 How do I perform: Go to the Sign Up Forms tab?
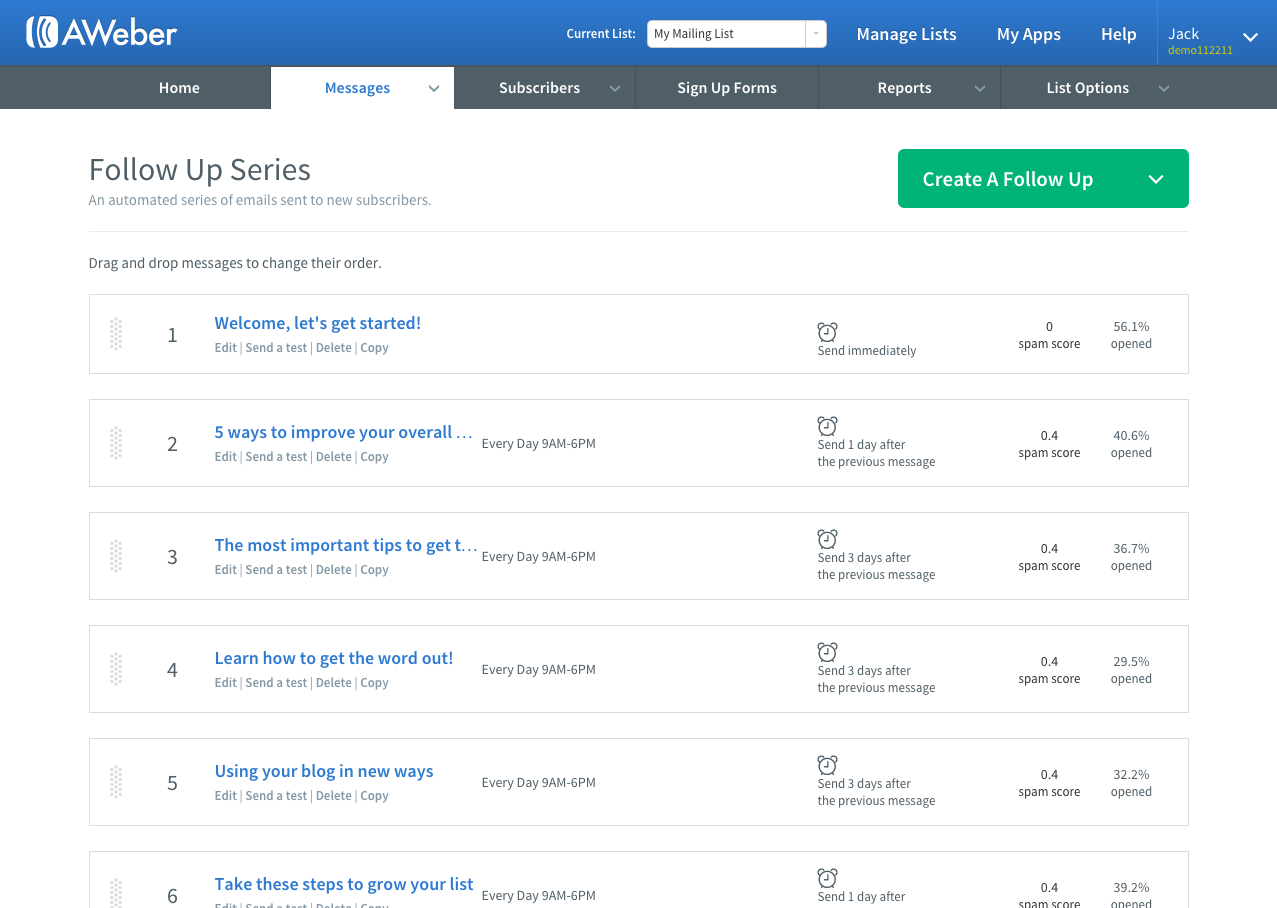pos(727,88)
